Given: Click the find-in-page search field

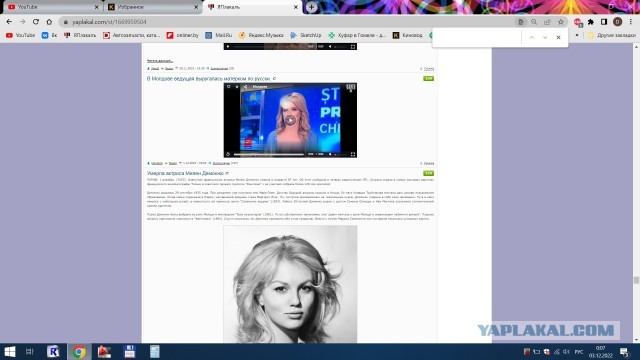Looking at the screenshot, I should (x=478, y=37).
